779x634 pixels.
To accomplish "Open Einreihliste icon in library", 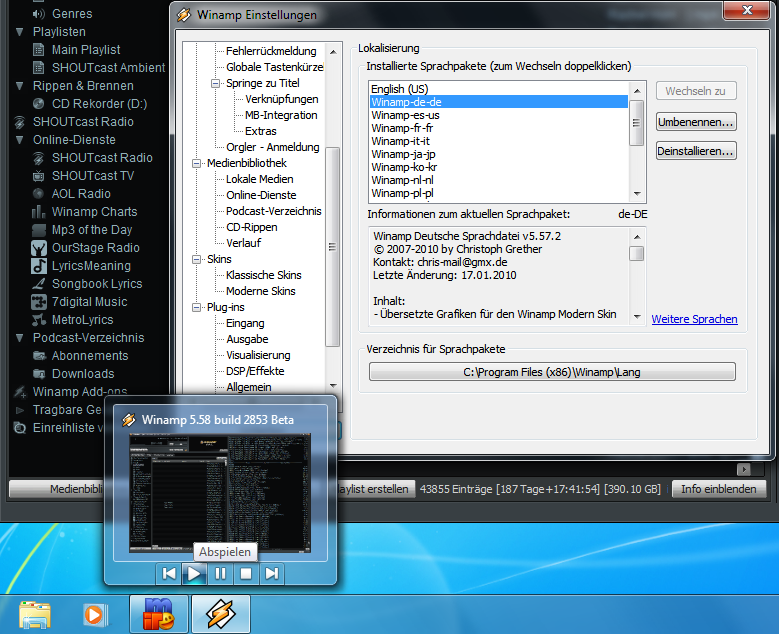I will pos(19,428).
